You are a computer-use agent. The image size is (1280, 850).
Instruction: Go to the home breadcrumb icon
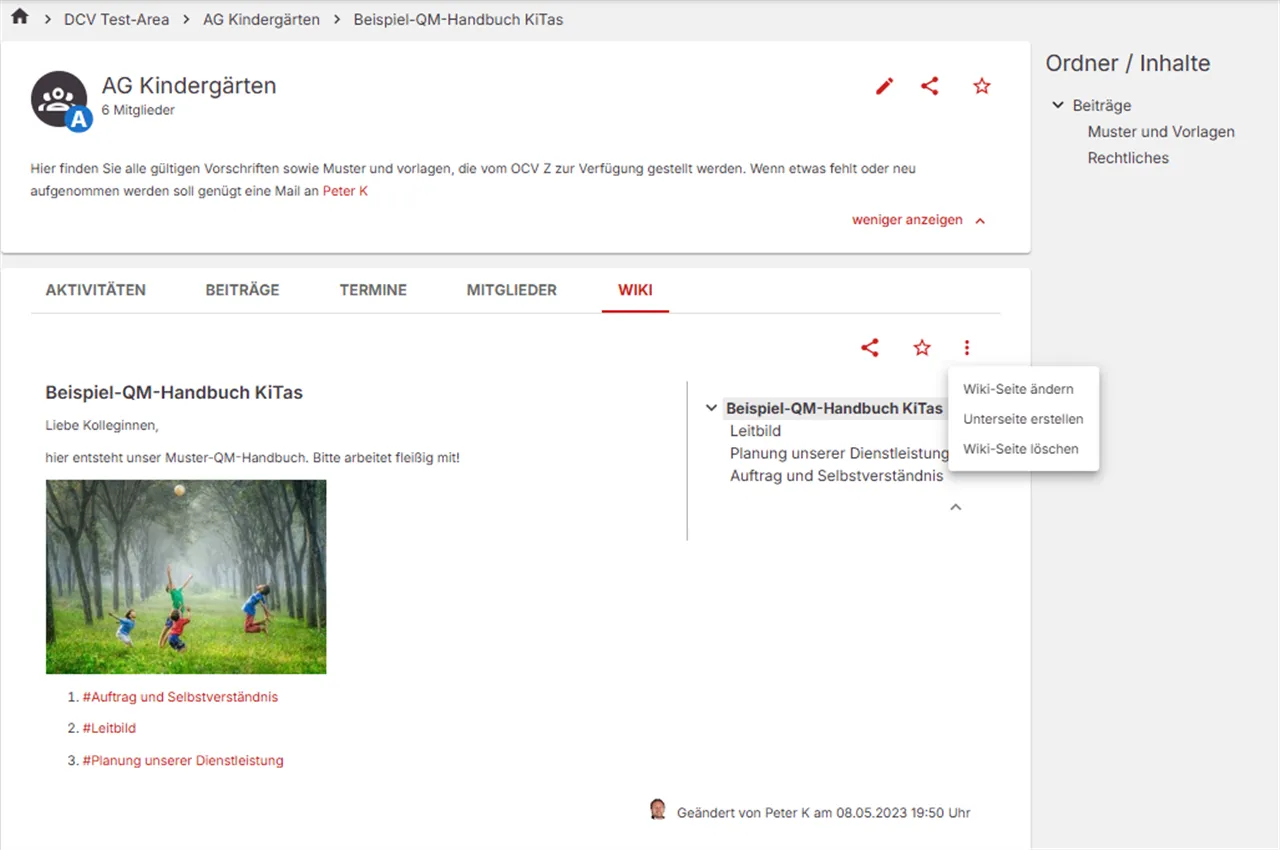coord(19,17)
